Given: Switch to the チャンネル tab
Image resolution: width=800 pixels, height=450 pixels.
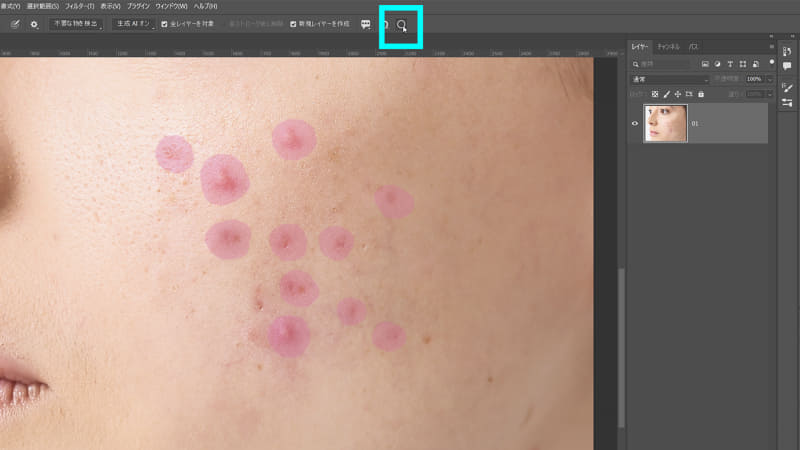Looking at the screenshot, I should point(668,47).
